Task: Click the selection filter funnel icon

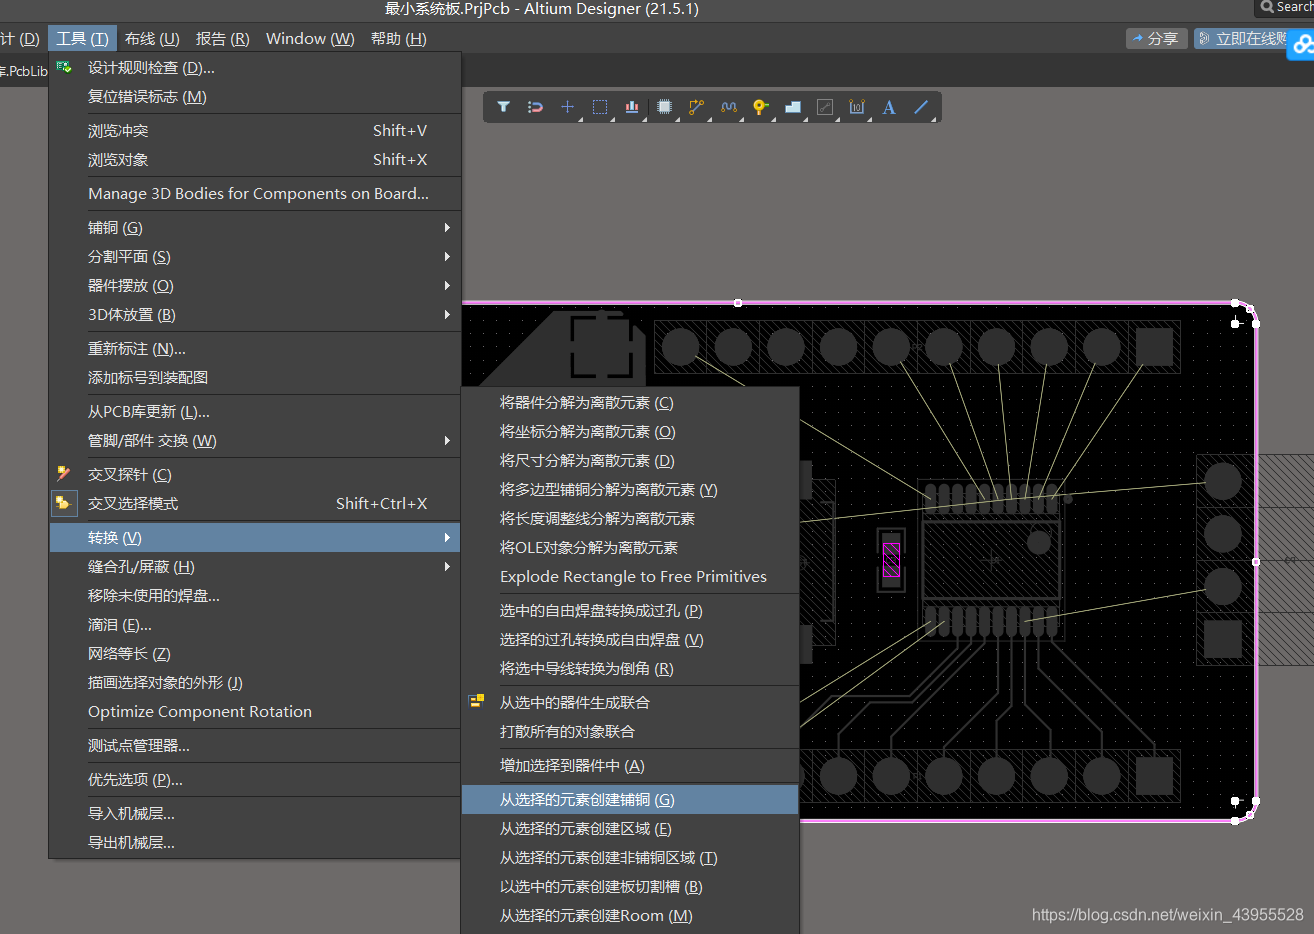Action: click(x=504, y=107)
